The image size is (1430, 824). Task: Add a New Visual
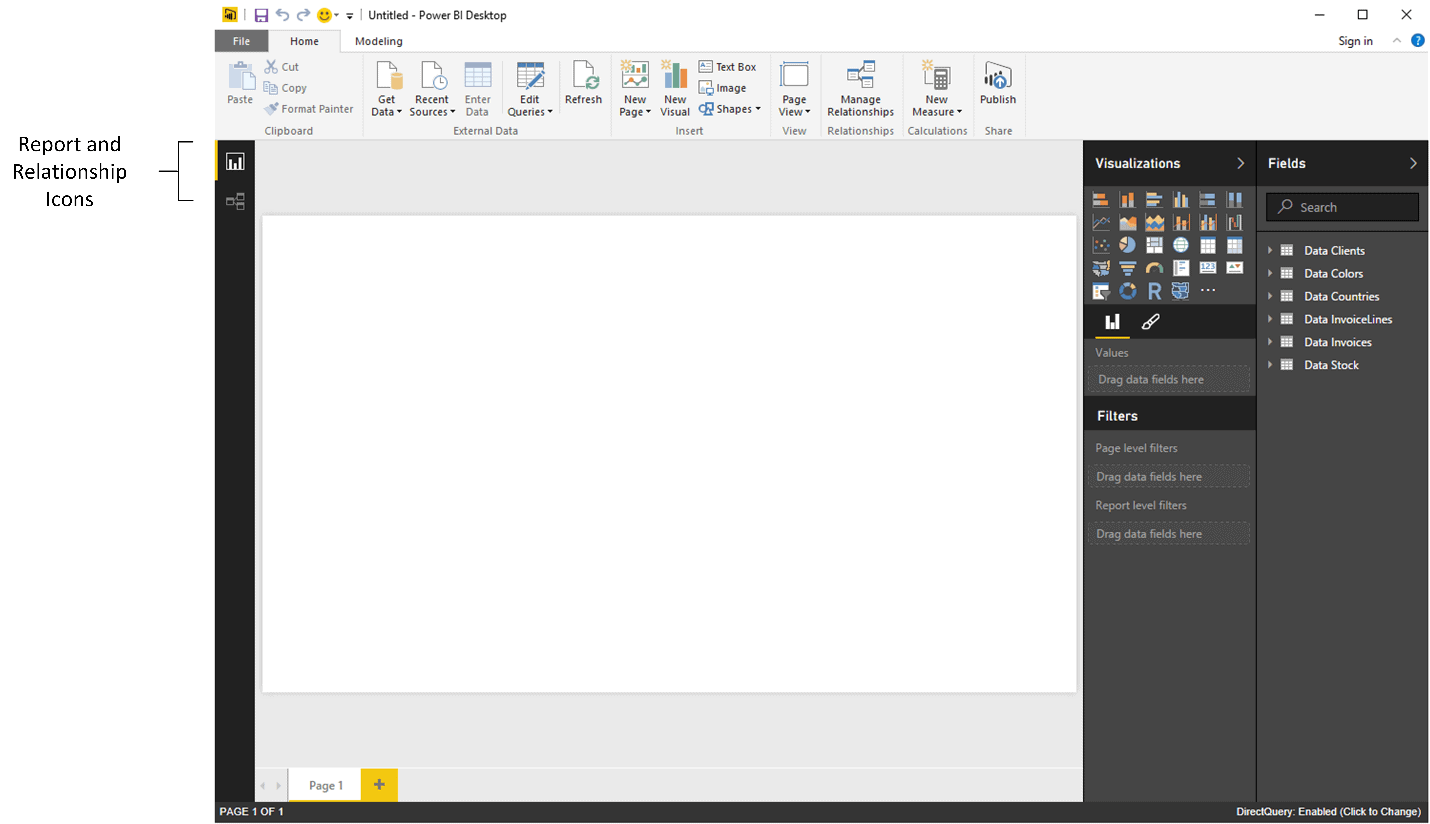[675, 89]
